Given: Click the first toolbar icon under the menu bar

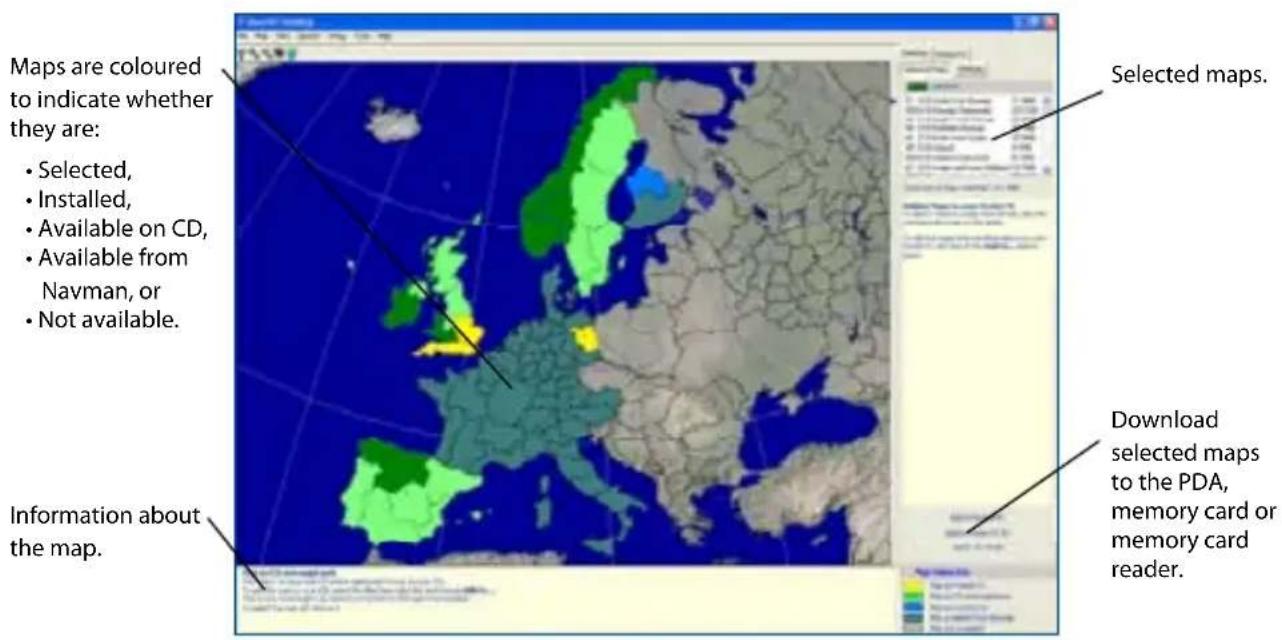Looking at the screenshot, I should pyautogui.click(x=243, y=53).
